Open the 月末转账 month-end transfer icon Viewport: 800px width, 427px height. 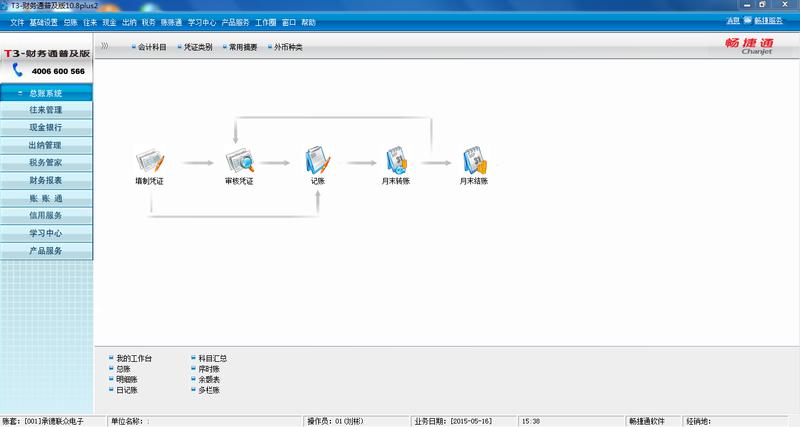pyautogui.click(x=396, y=161)
